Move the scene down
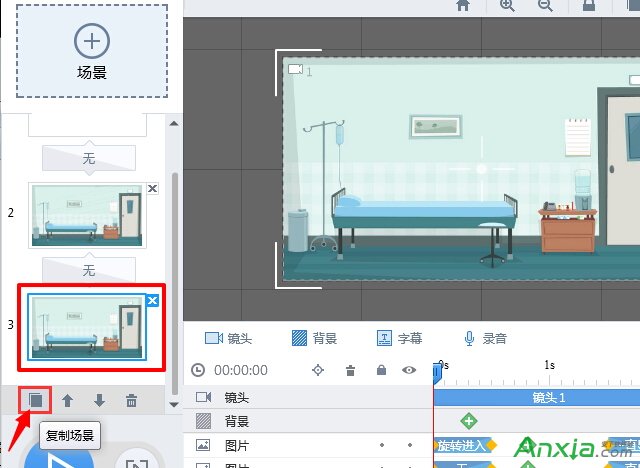Image resolution: width=640 pixels, height=468 pixels. 99,401
